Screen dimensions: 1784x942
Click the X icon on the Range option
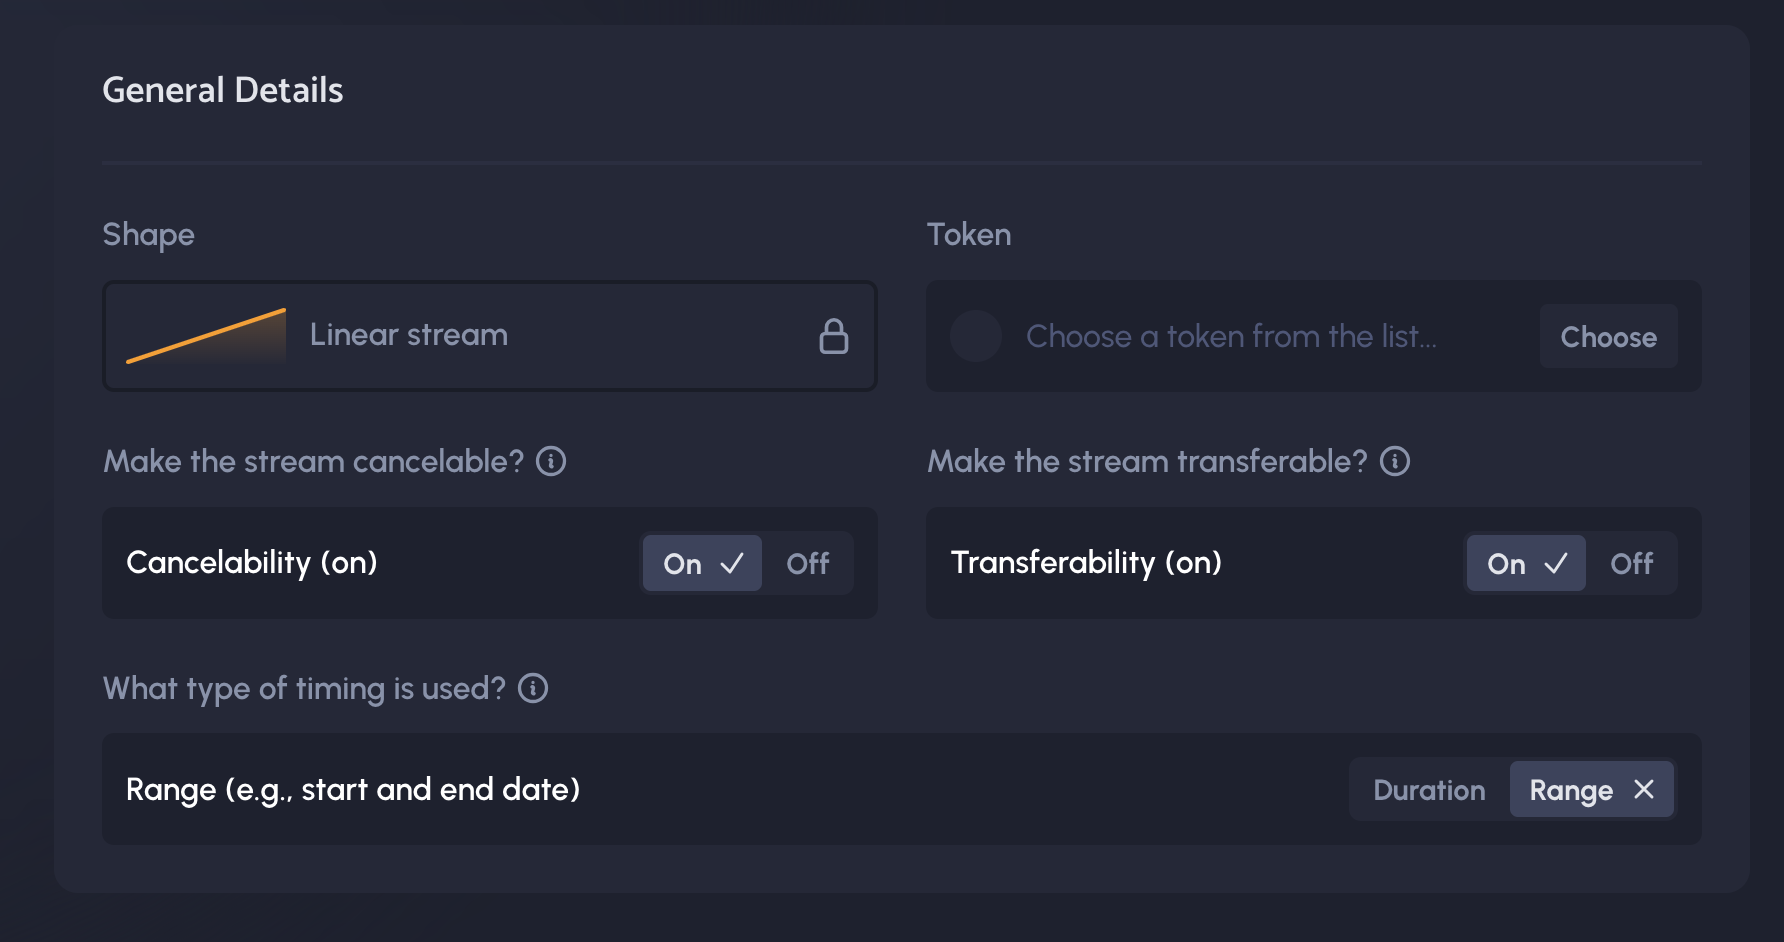point(1643,789)
